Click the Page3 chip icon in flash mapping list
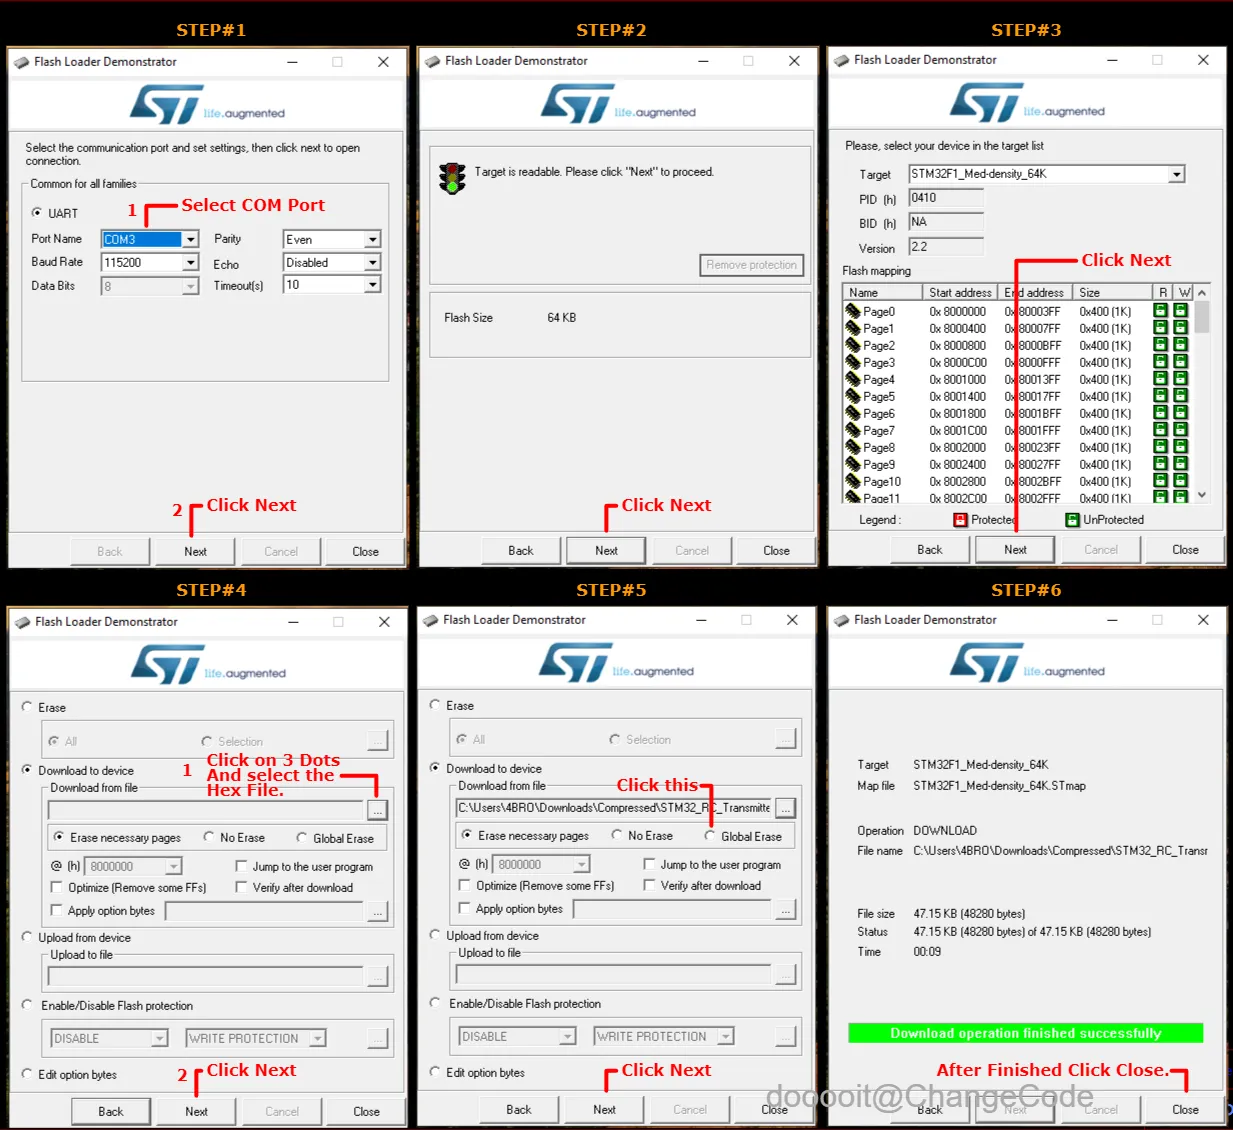The image size is (1233, 1130). point(853,362)
